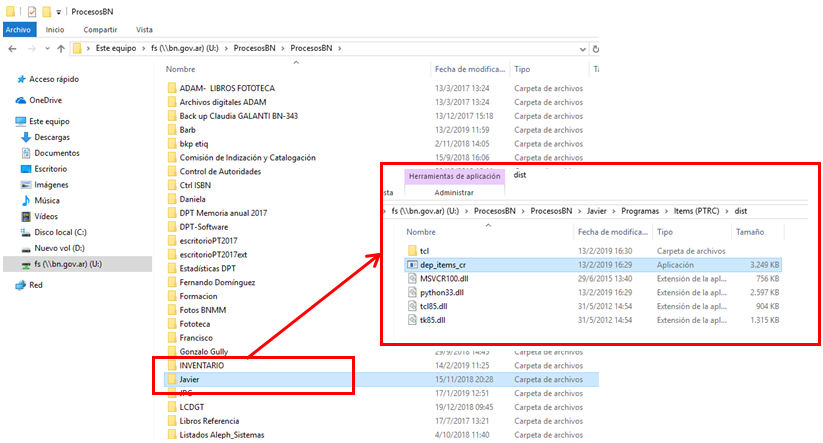
Task: Go up one folder level arrow
Action: click(x=61, y=48)
